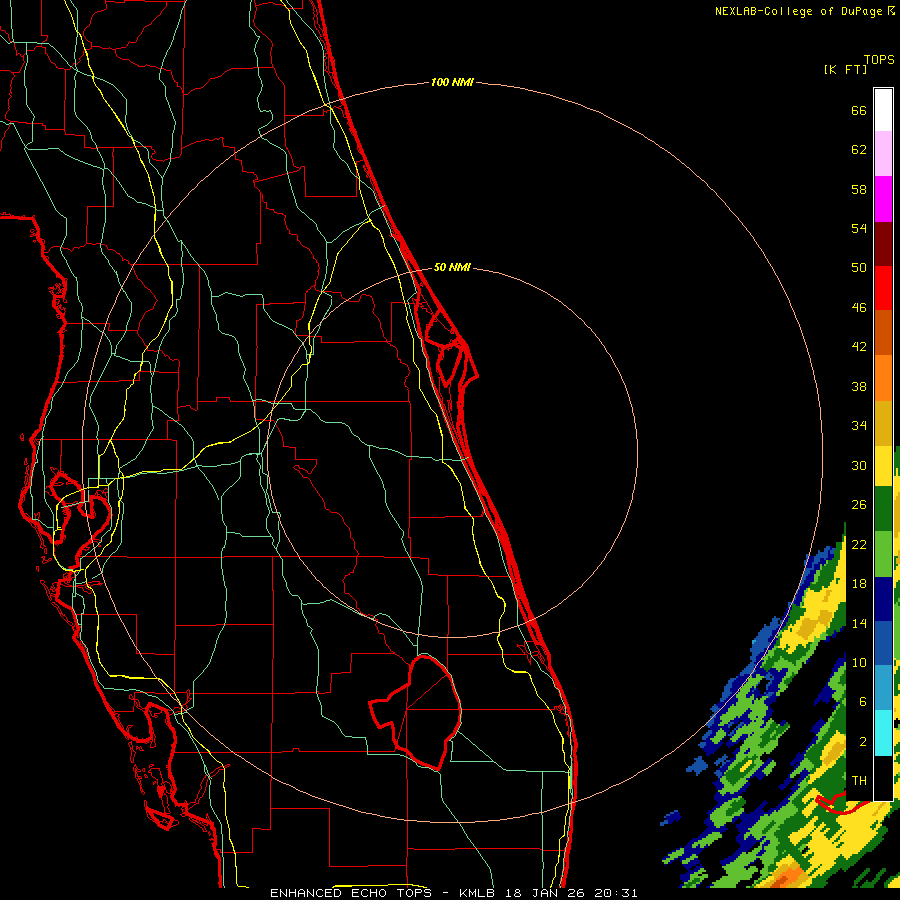Screen dimensions: 900x900
Task: Select the light pink legend swatch
Action: [x=883, y=154]
